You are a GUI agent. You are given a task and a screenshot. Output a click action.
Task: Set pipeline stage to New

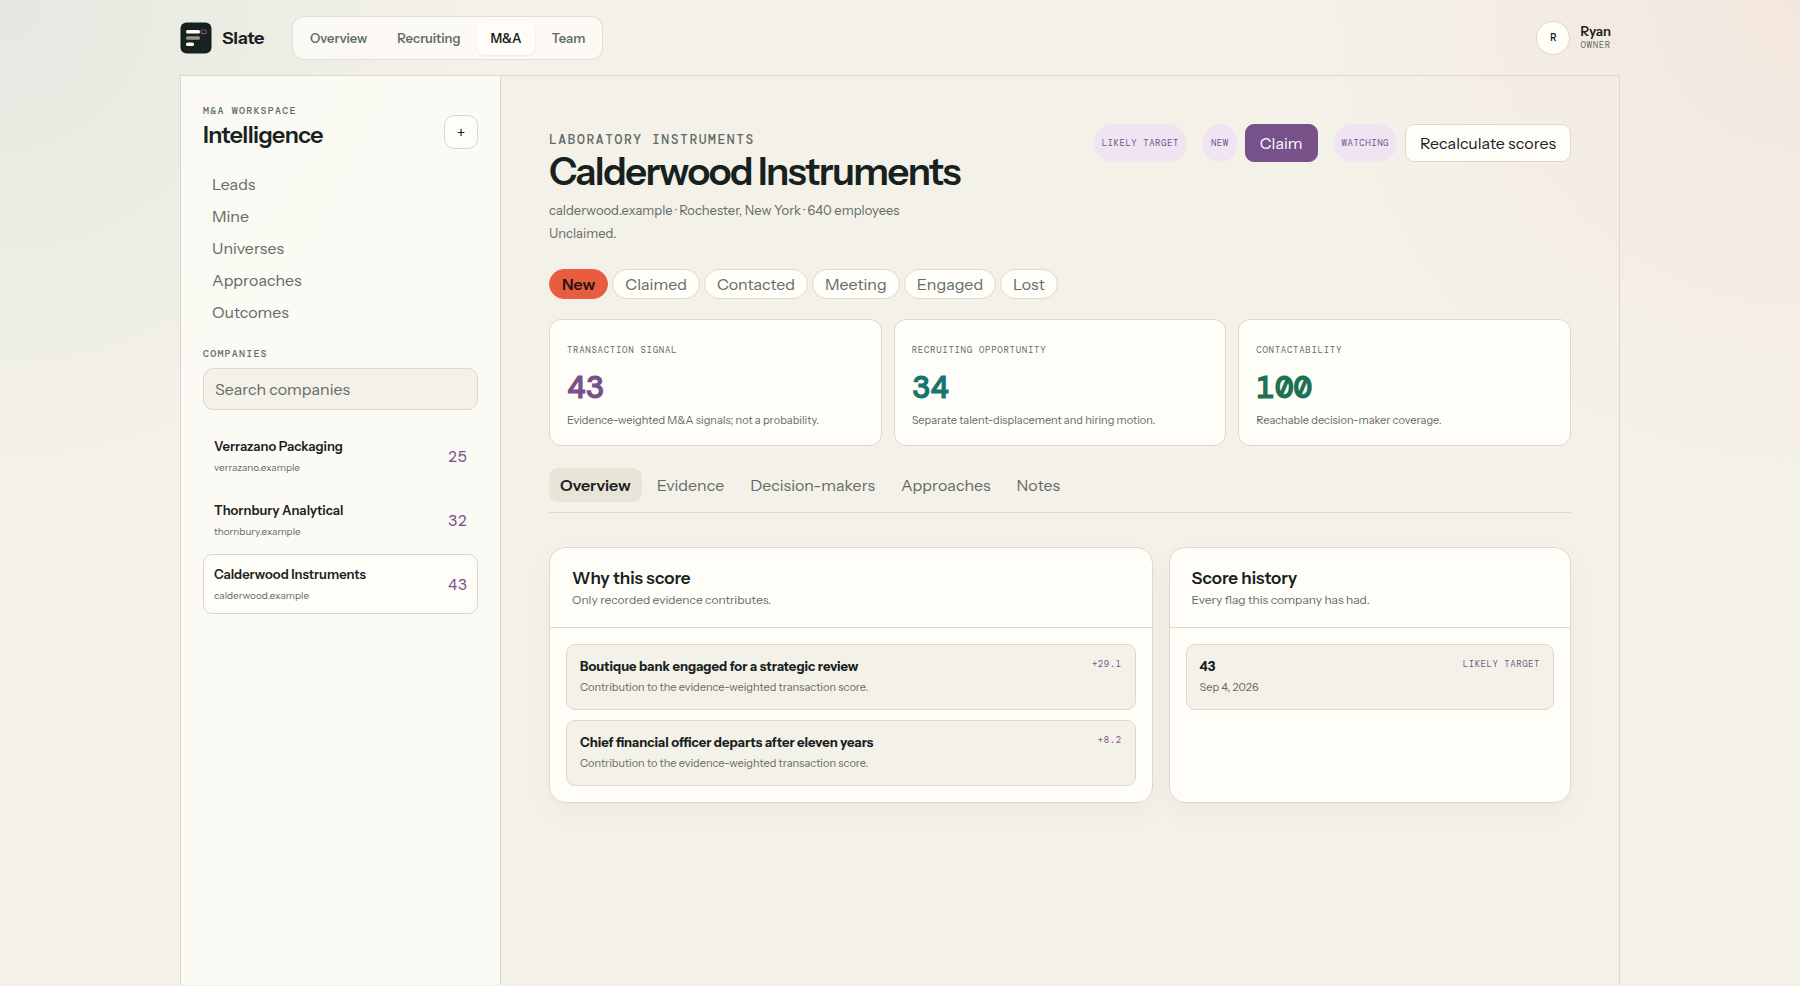(x=578, y=284)
